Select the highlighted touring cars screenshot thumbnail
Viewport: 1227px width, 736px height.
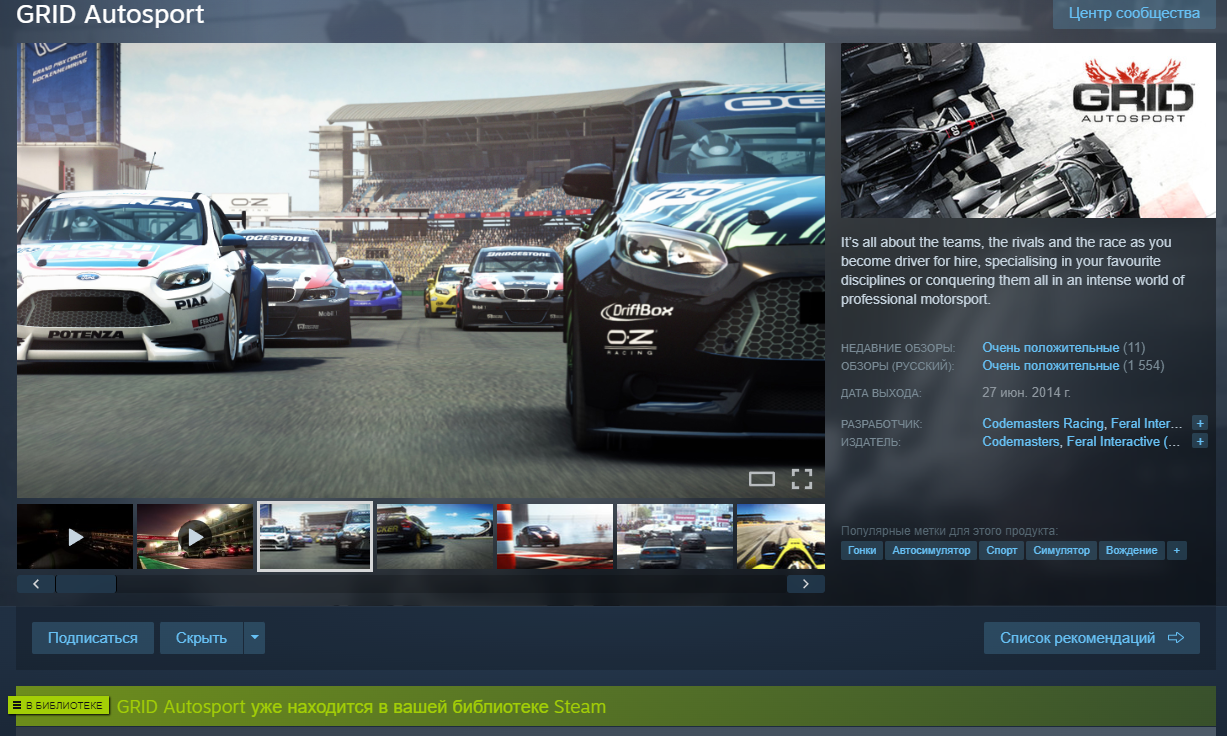(x=315, y=537)
